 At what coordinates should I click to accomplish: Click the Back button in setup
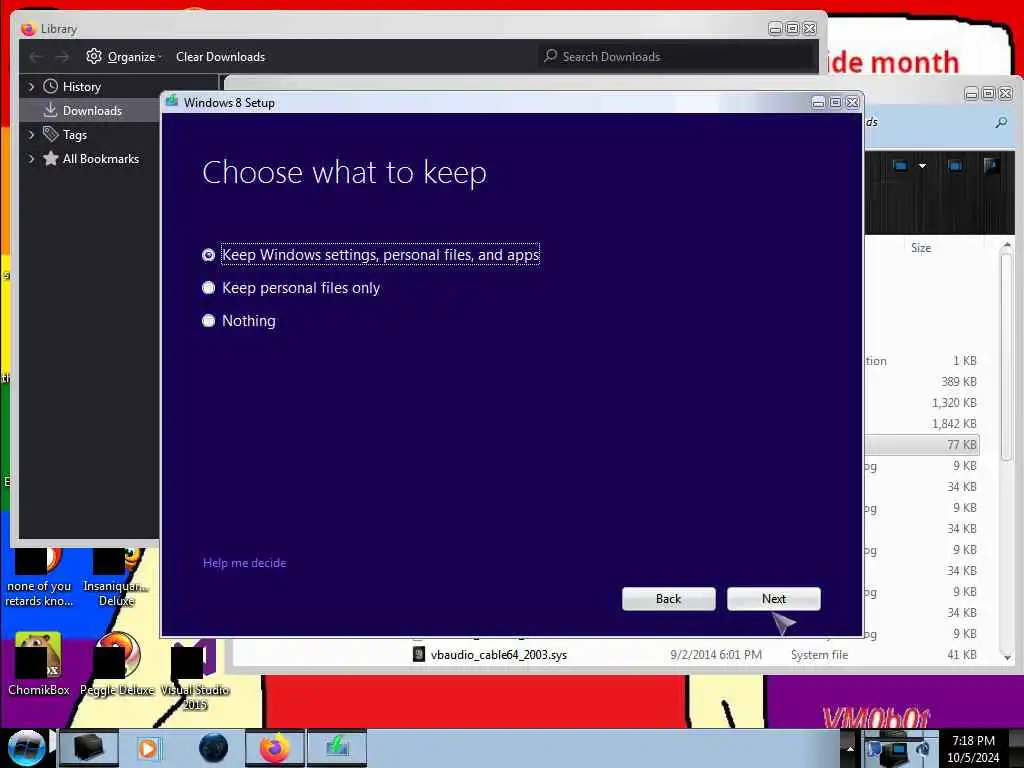[x=668, y=599]
